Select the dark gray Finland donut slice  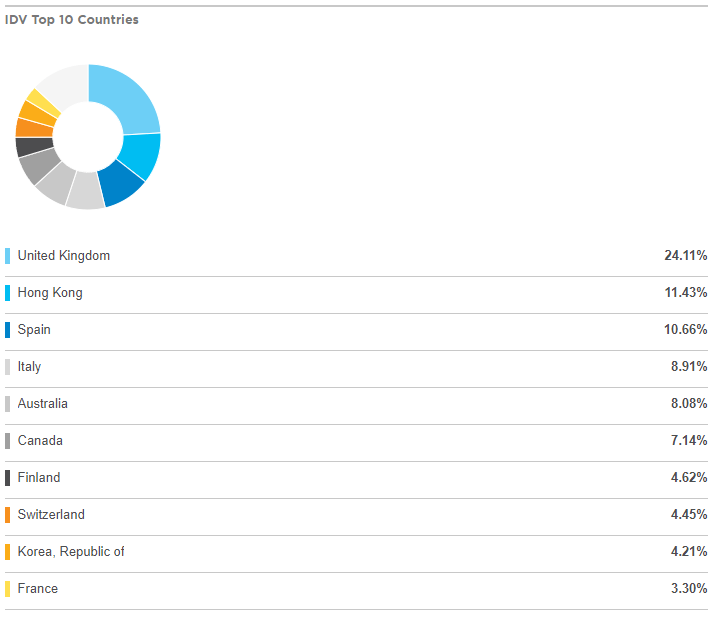point(33,147)
